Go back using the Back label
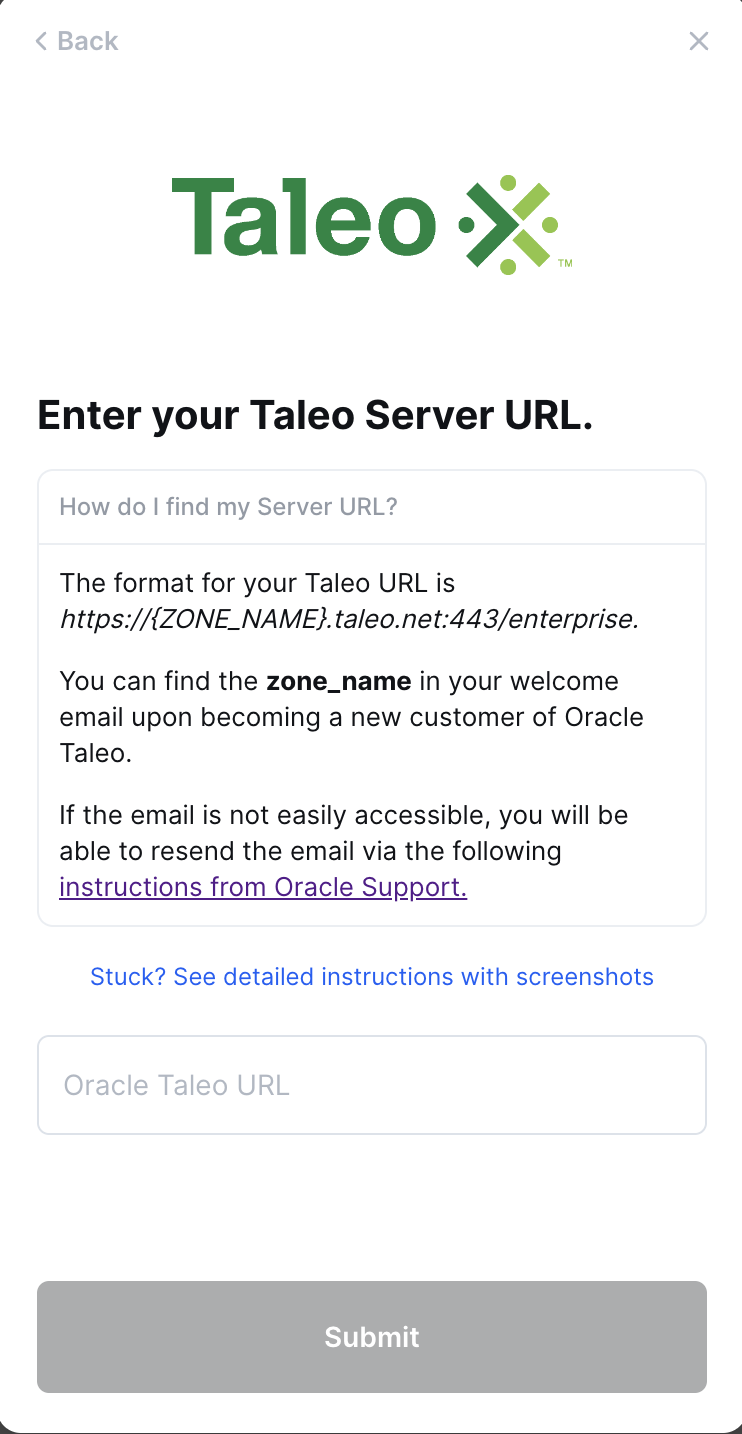 tap(87, 41)
